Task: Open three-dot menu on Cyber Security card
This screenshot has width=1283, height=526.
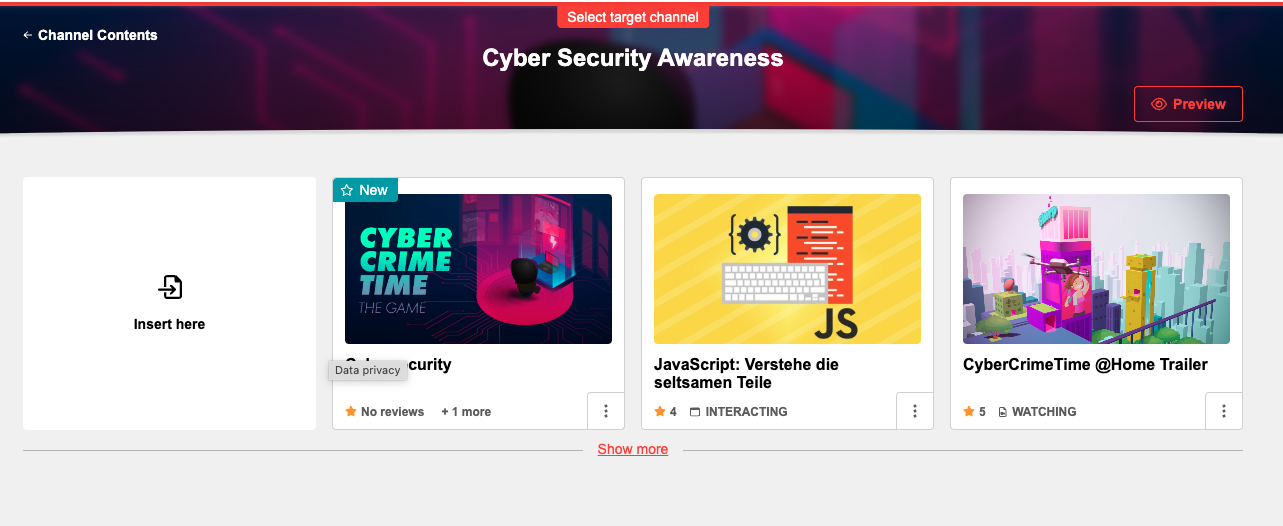Action: [605, 411]
